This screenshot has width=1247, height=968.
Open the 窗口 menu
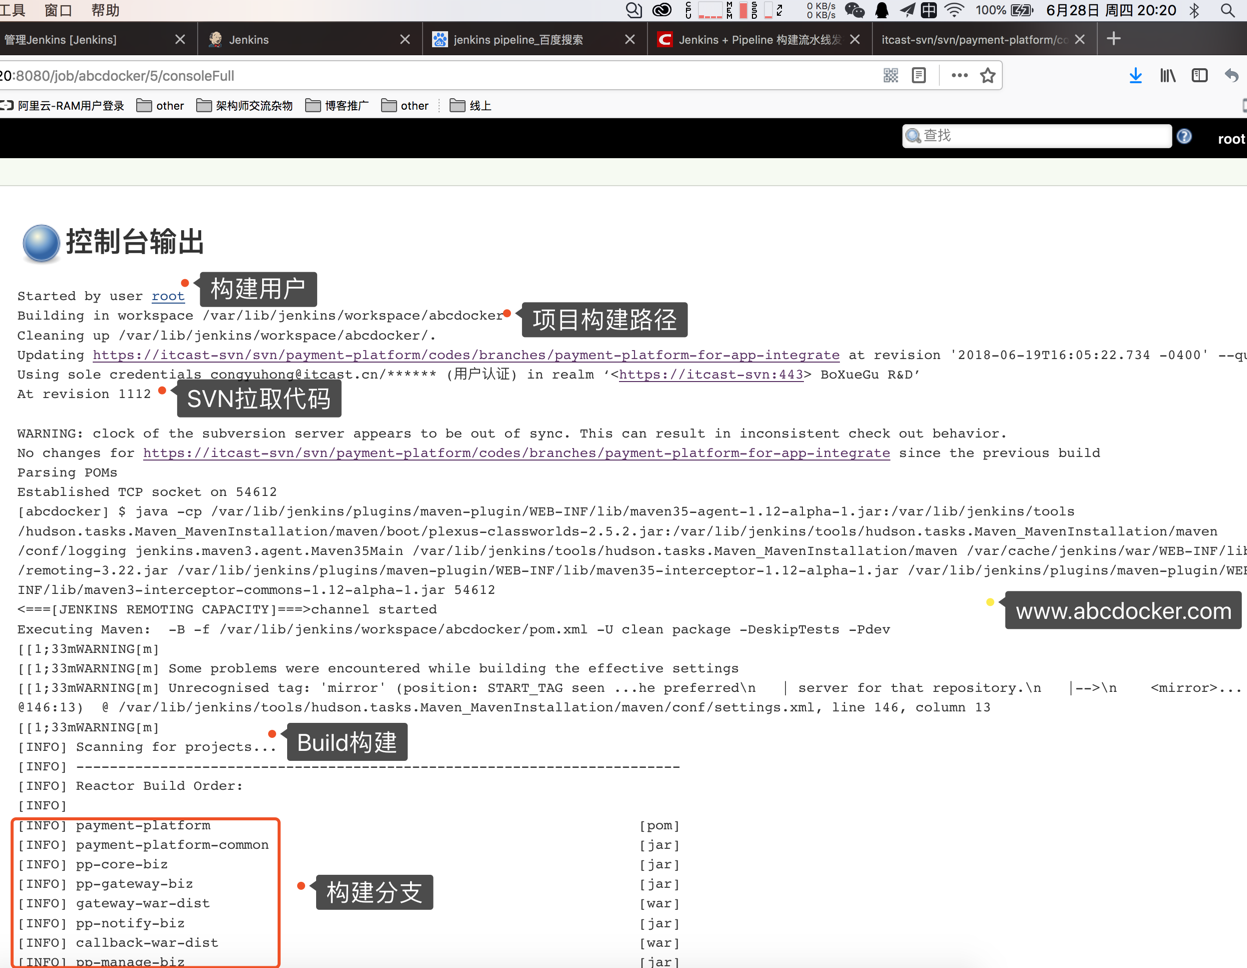59,11
